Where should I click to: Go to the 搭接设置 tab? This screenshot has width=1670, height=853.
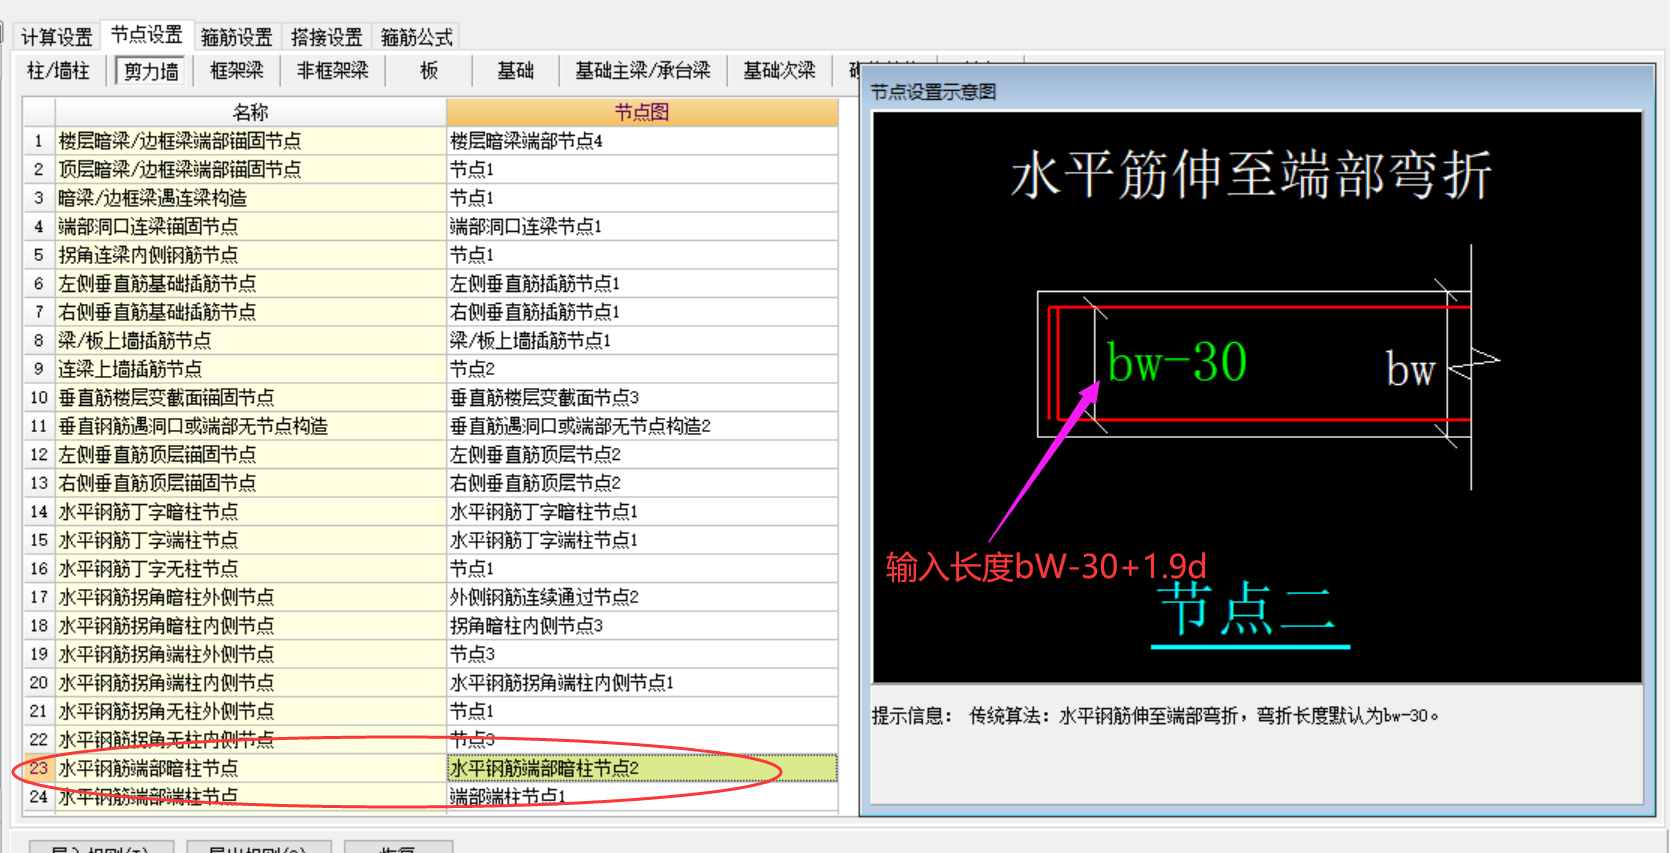coord(326,37)
